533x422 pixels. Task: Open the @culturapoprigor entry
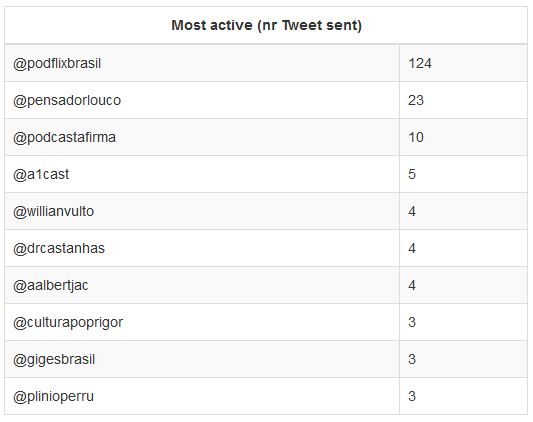click(68, 323)
